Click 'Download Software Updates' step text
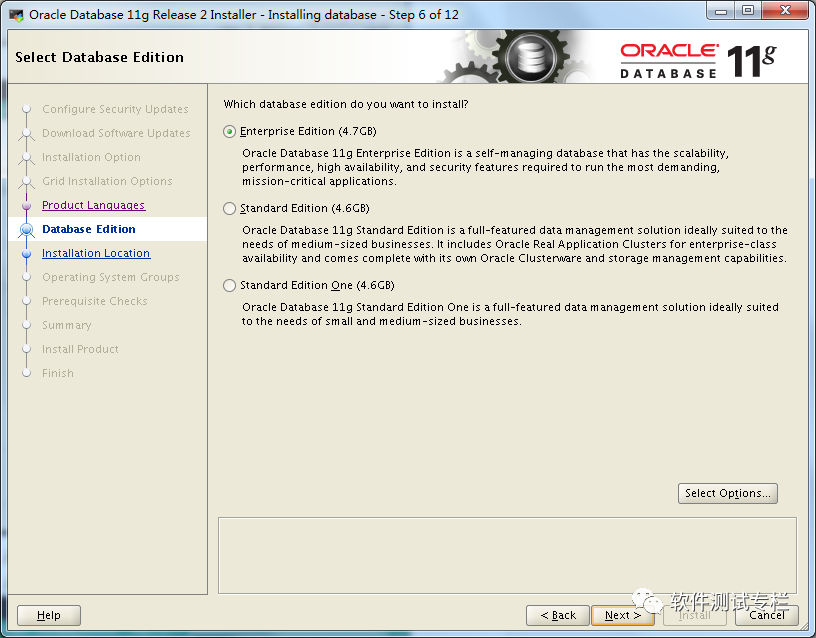 point(116,133)
